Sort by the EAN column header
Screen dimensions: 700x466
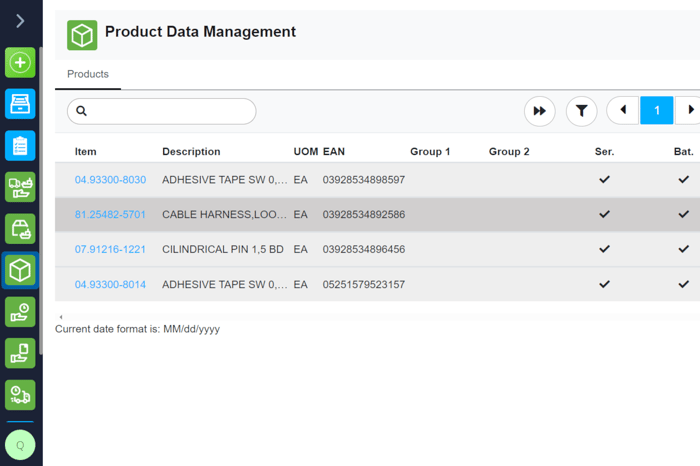tap(334, 152)
